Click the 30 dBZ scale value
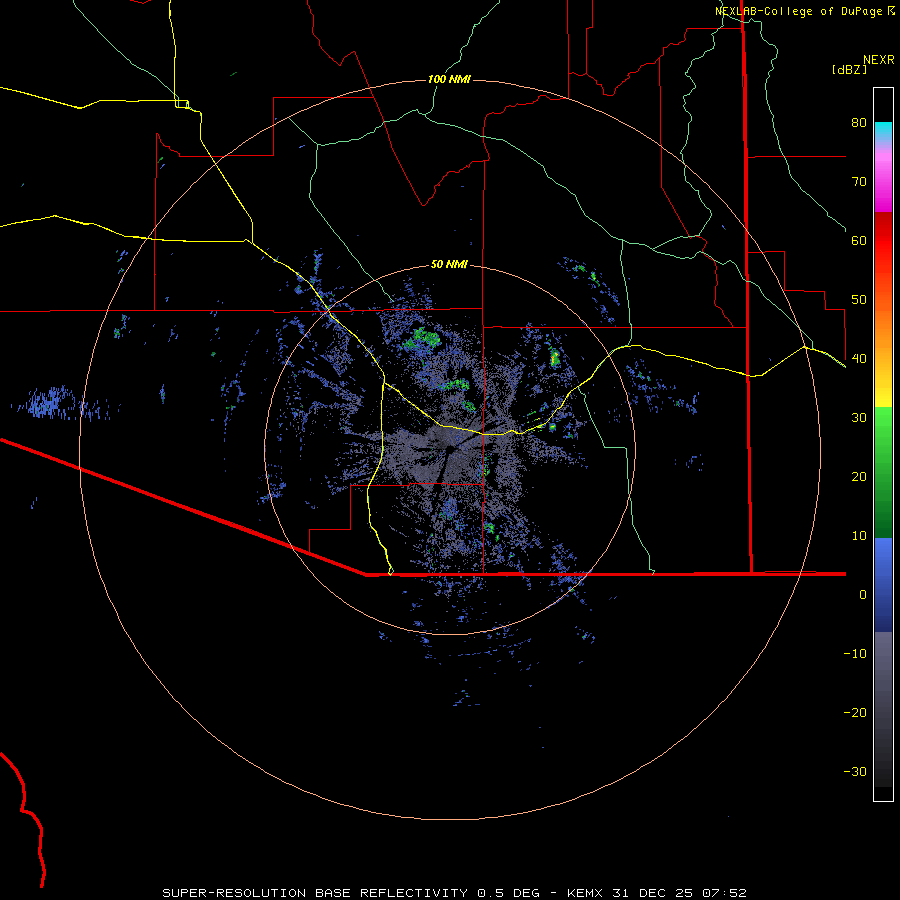The height and width of the screenshot is (900, 900). (859, 418)
